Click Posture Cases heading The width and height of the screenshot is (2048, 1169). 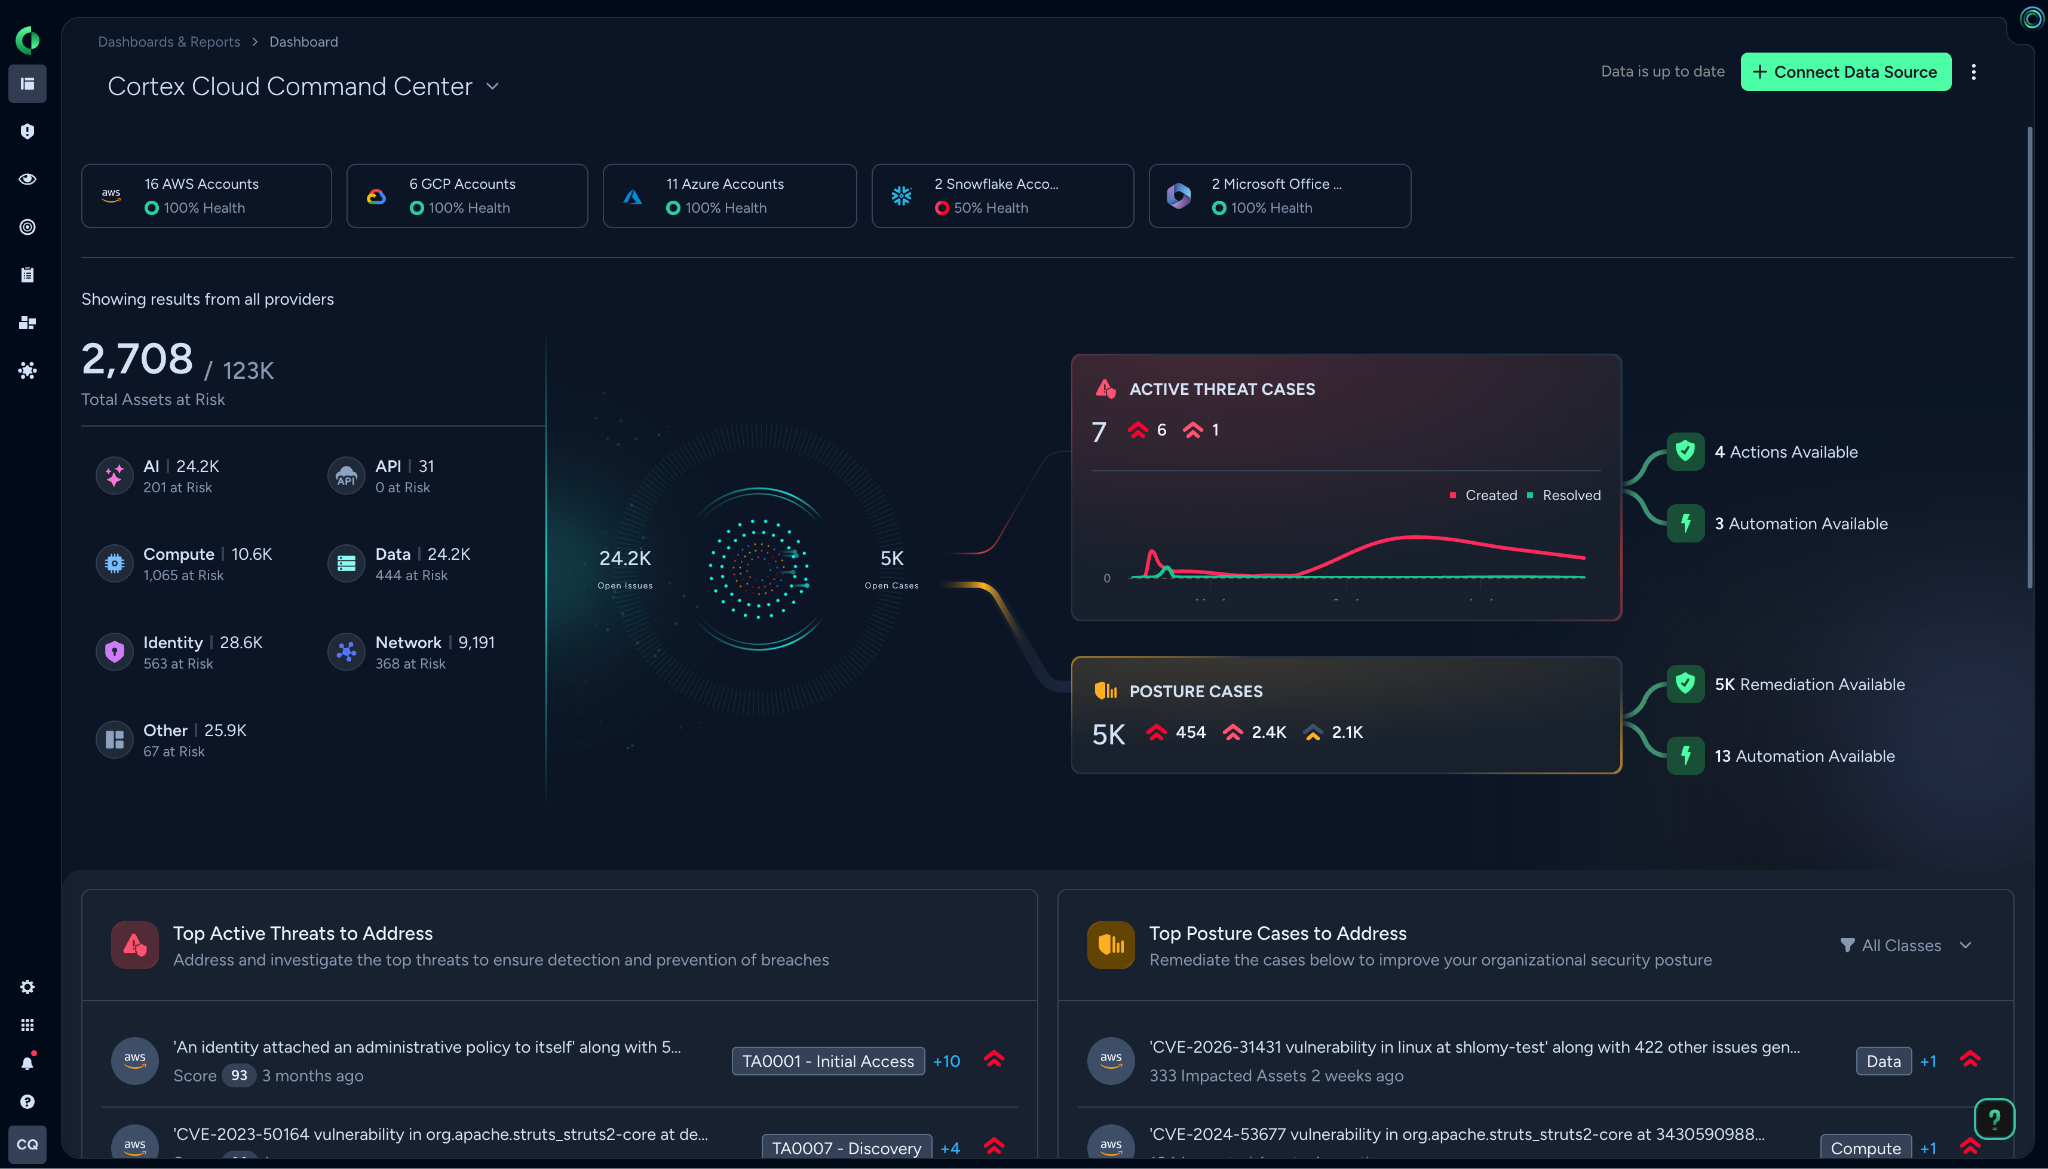[1196, 691]
